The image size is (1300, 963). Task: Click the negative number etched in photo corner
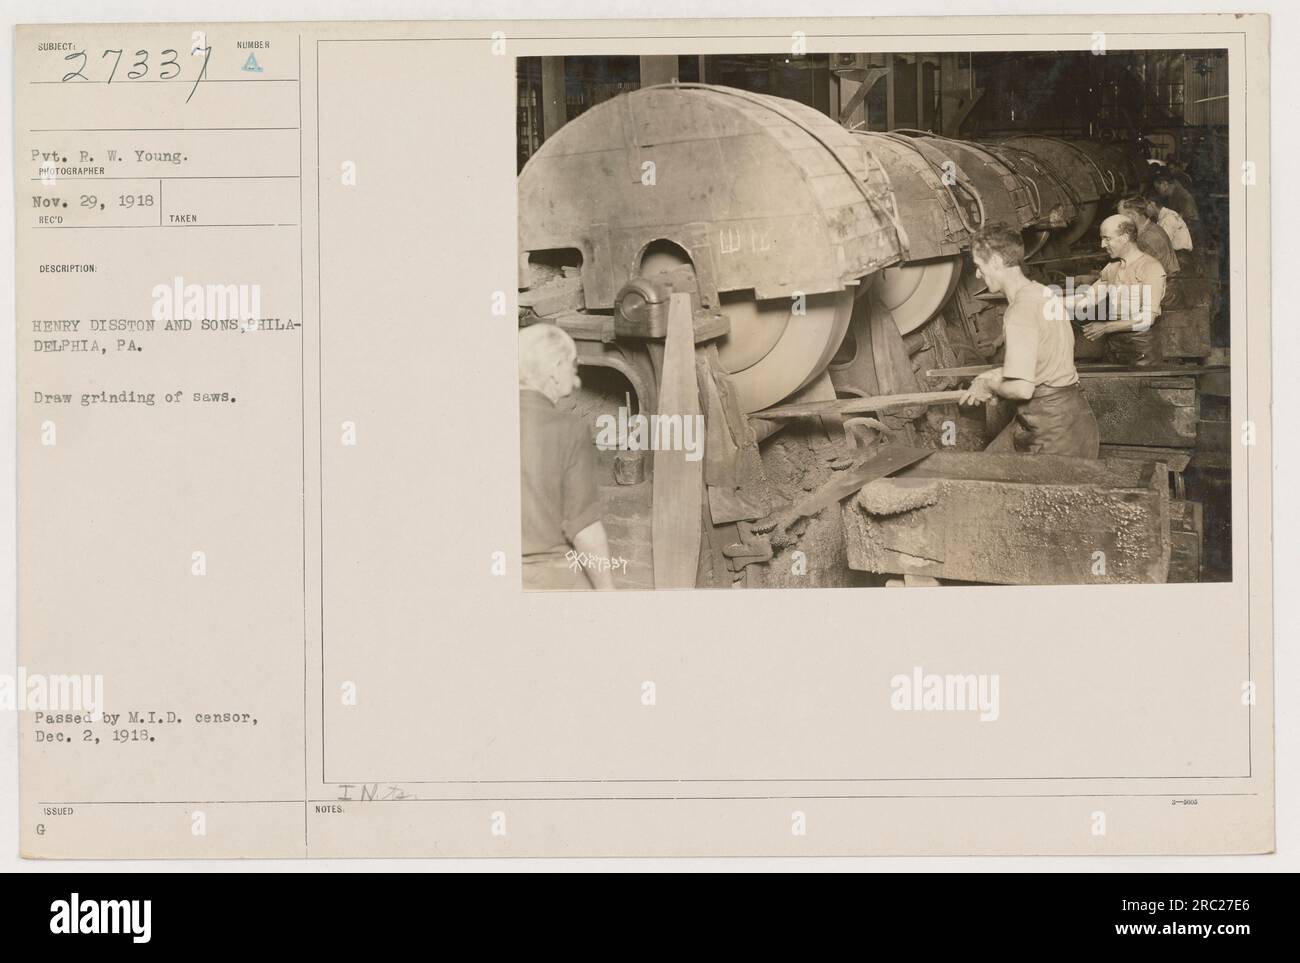596,563
